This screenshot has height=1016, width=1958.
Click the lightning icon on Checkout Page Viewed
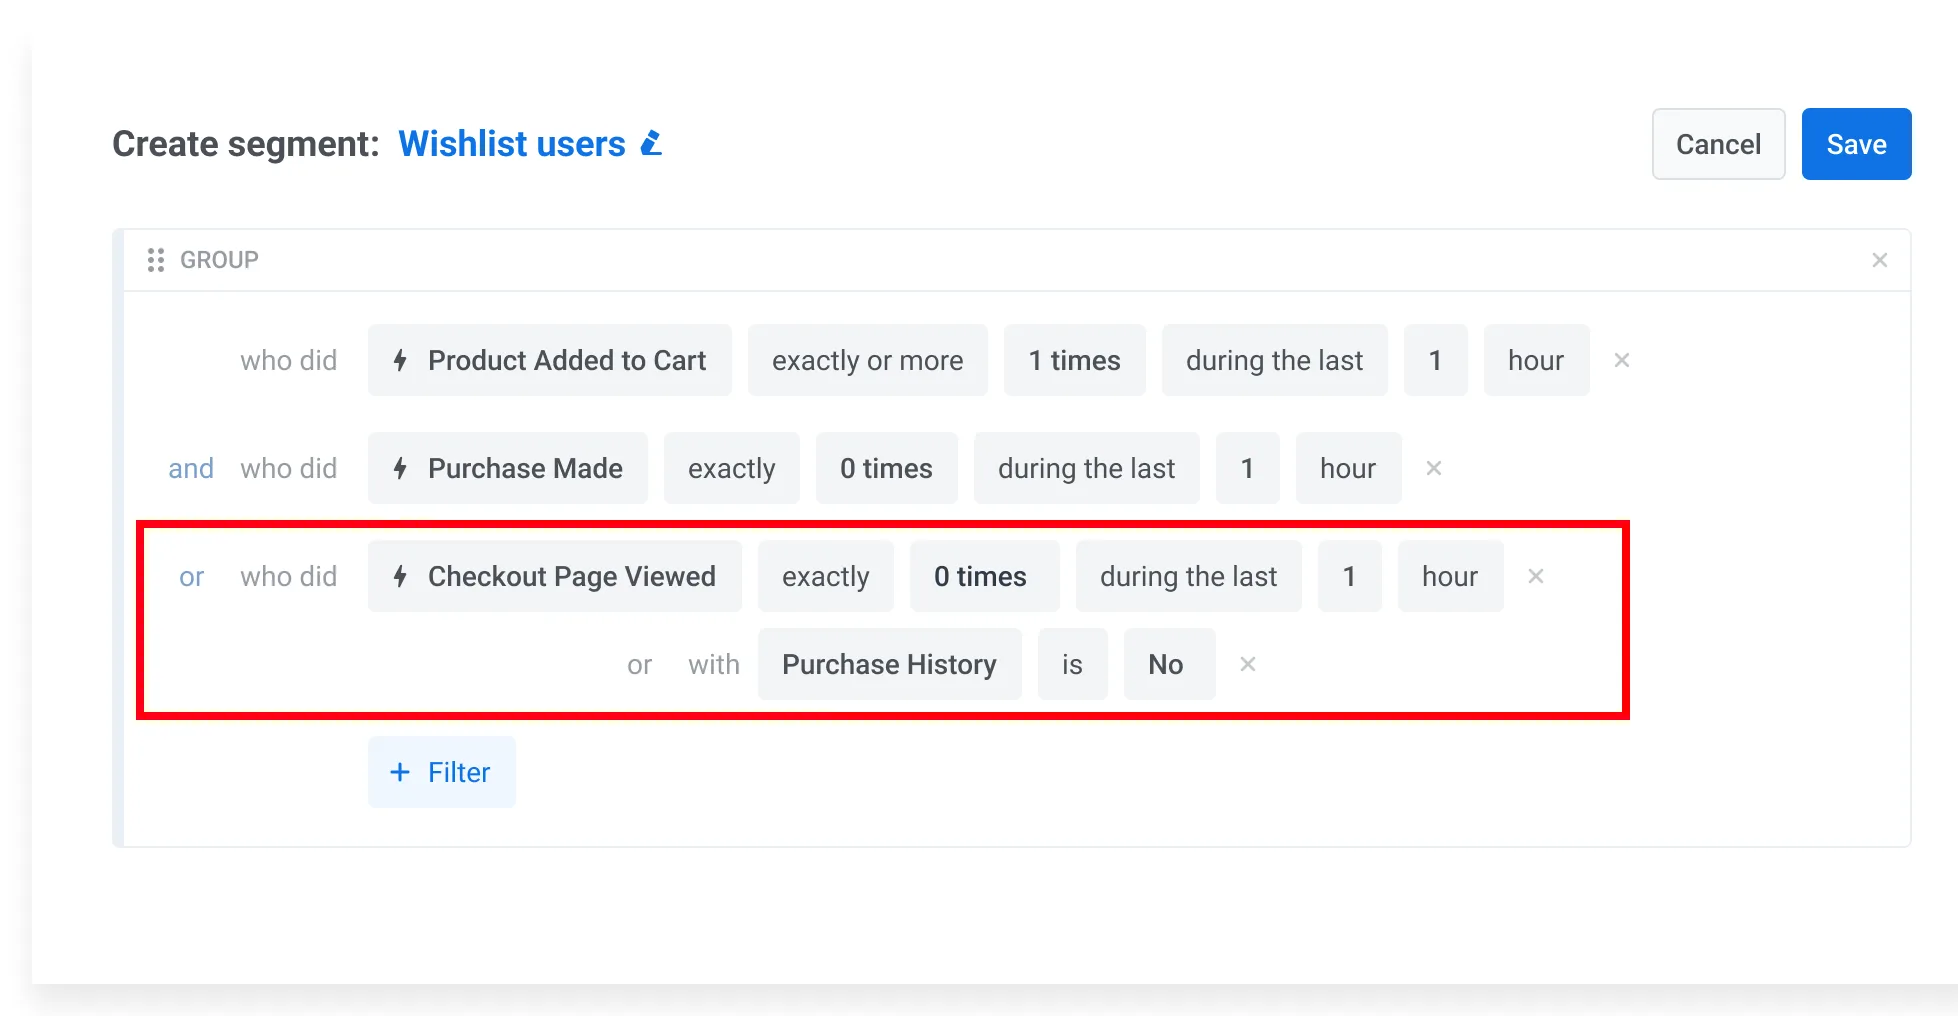click(400, 576)
